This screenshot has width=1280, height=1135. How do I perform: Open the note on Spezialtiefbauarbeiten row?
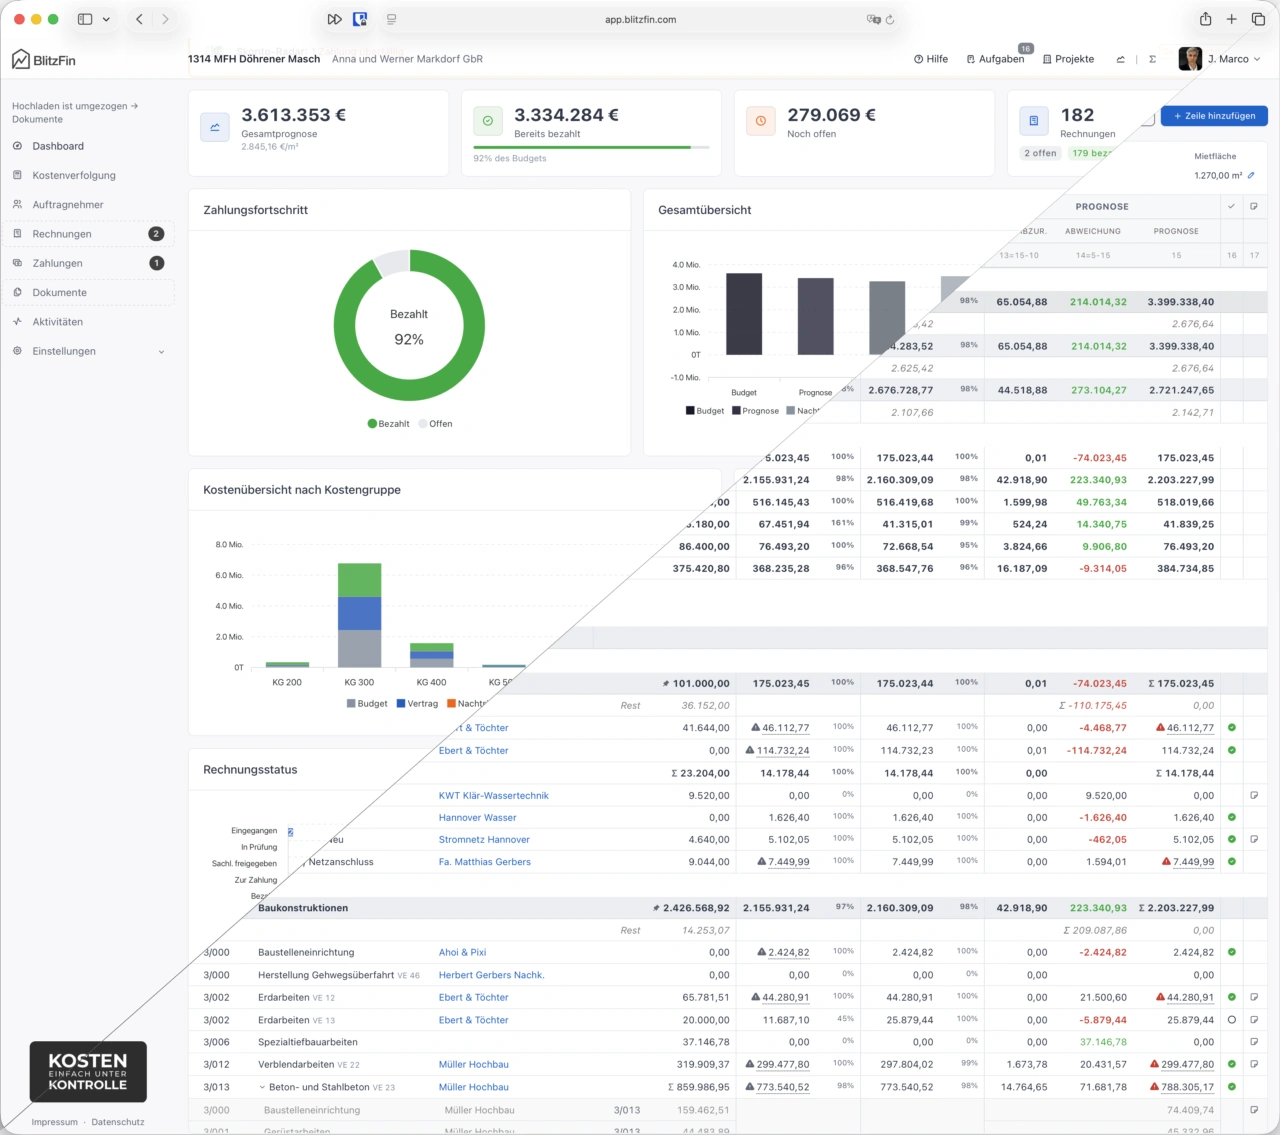point(1254,1042)
